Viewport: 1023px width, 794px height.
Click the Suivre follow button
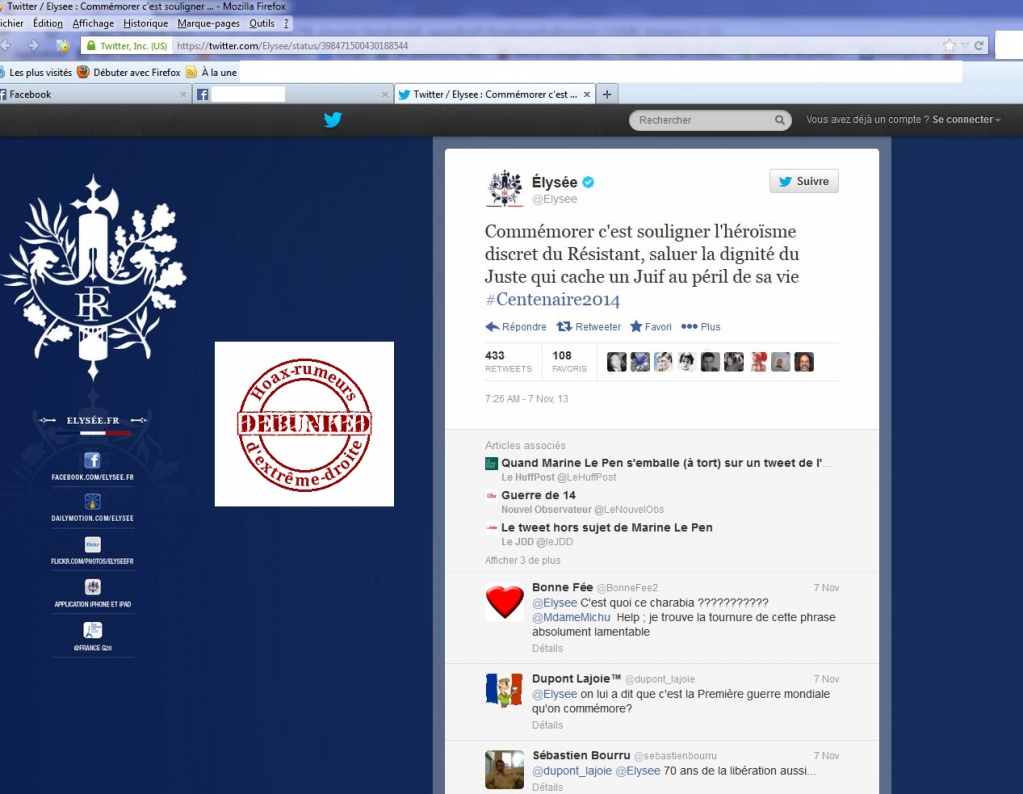[x=804, y=181]
